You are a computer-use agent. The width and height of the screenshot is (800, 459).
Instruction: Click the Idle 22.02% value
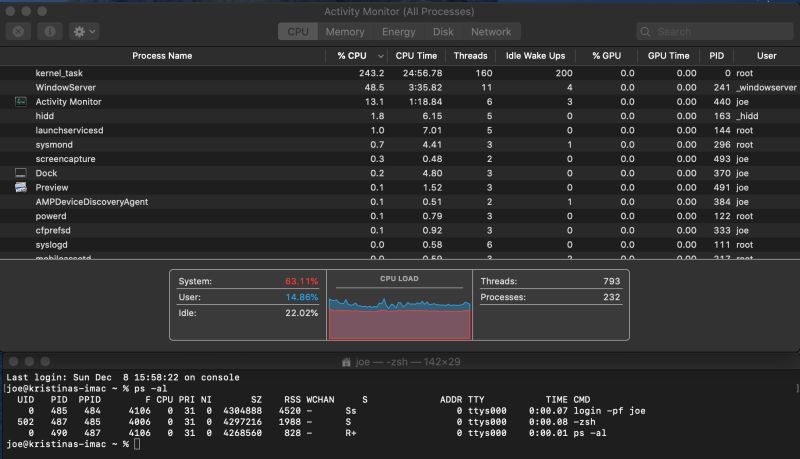302,313
